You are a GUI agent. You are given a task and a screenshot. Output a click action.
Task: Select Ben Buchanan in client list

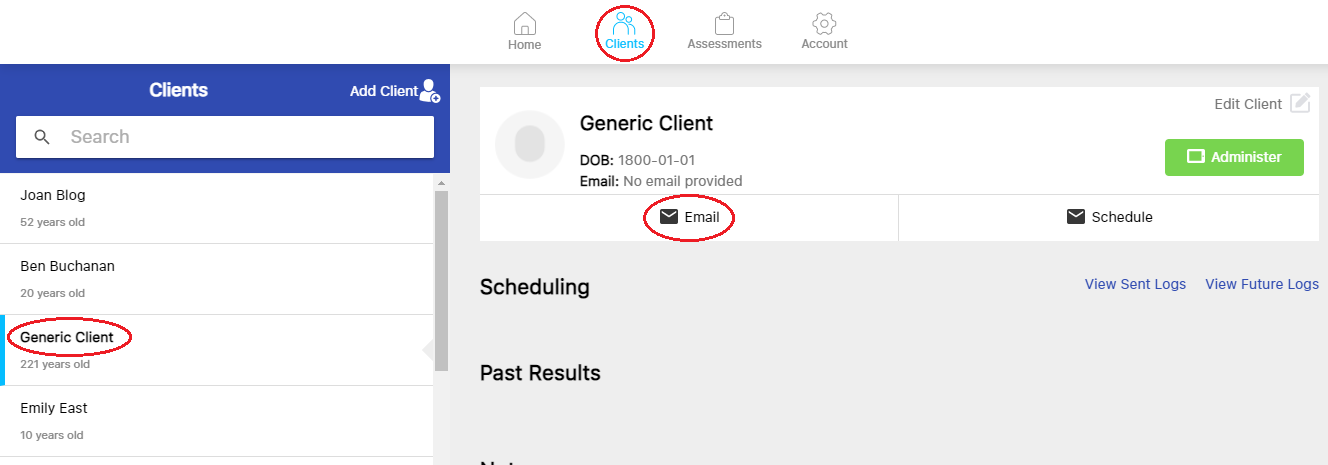(x=217, y=279)
